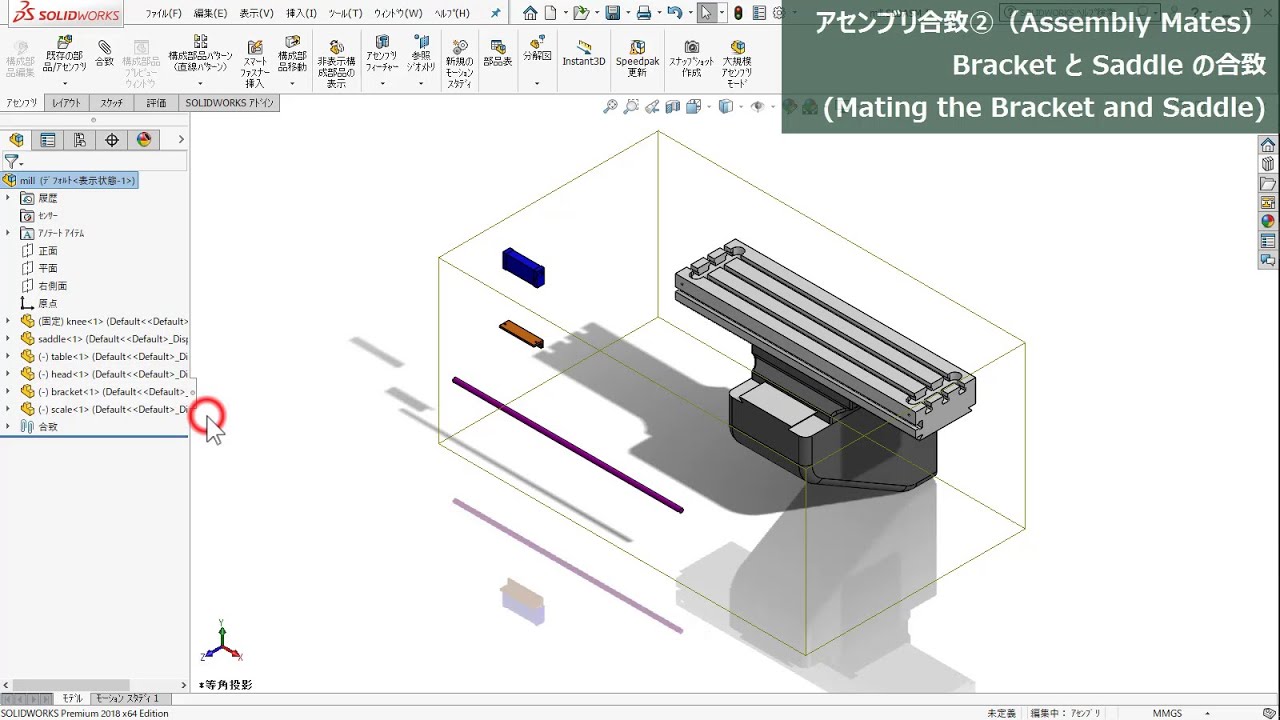Switch to 評価 tab
Image resolution: width=1280 pixels, height=720 pixels.
point(156,103)
